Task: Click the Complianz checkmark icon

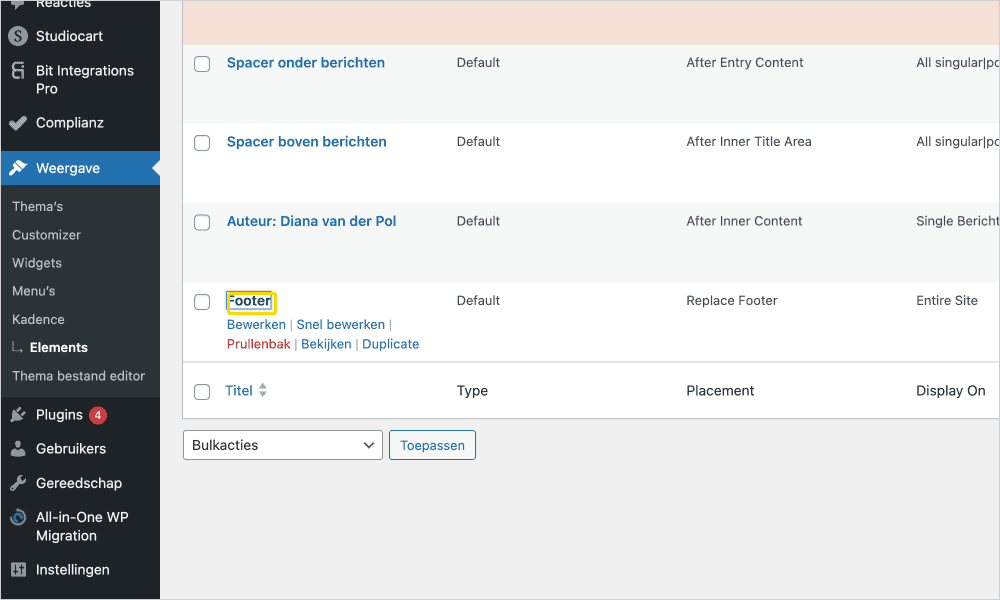Action: click(18, 123)
